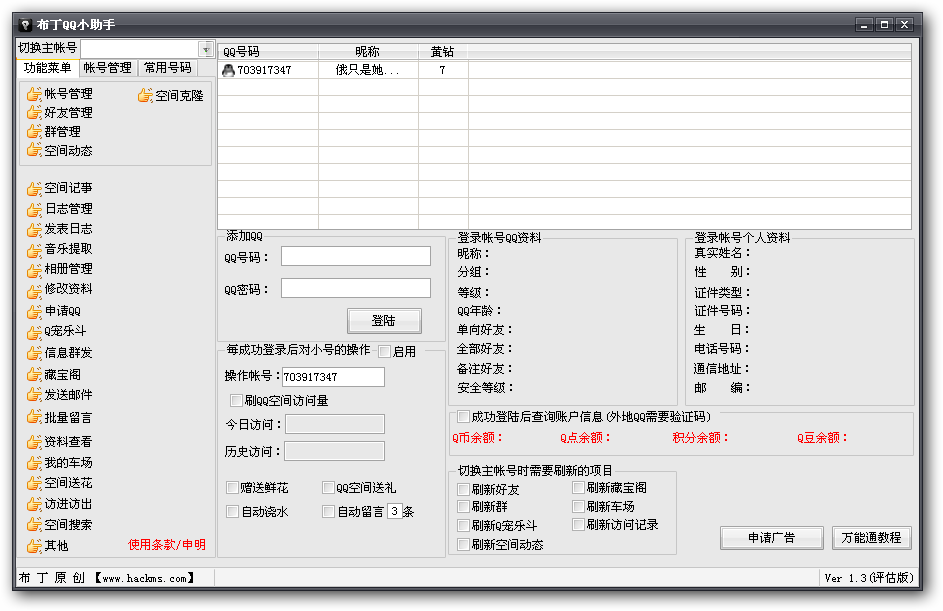Click 信息群发 hand icon
This screenshot has width=943, height=611.
coord(34,353)
